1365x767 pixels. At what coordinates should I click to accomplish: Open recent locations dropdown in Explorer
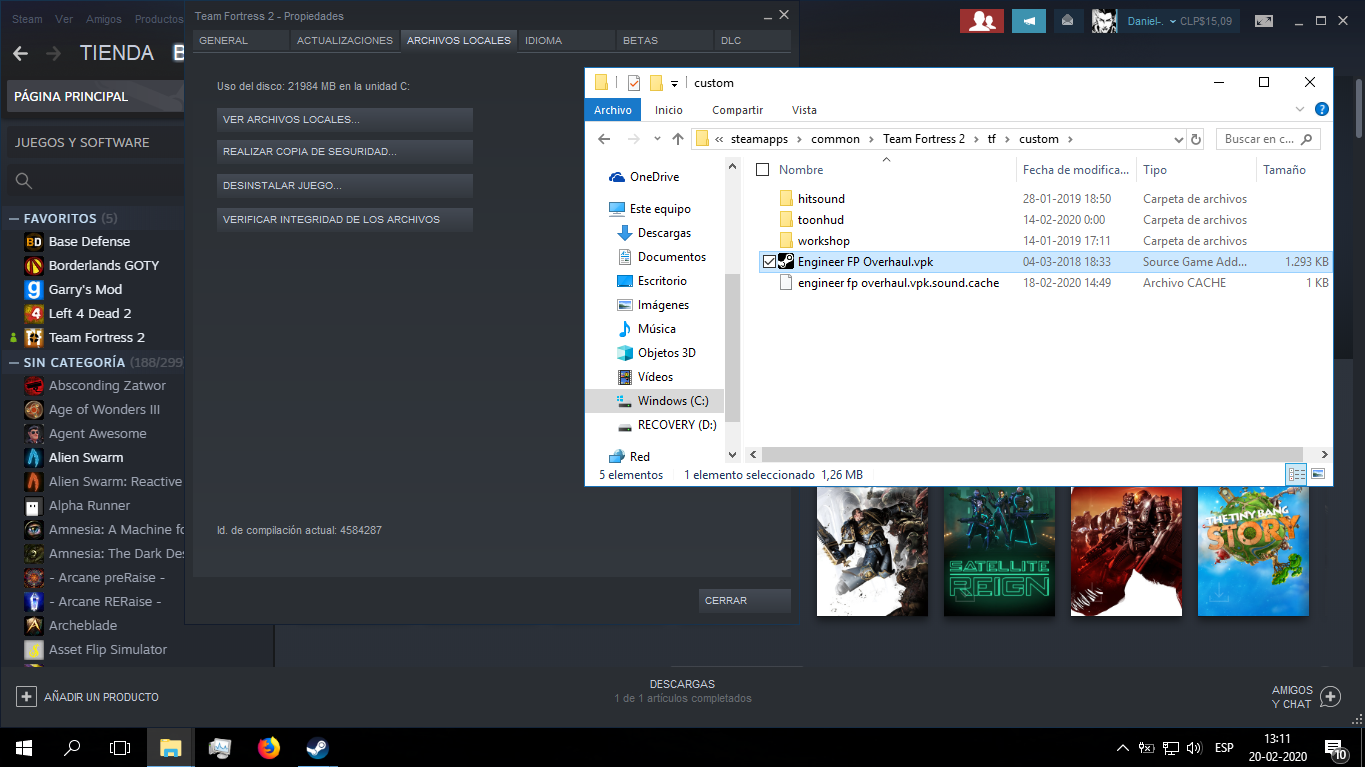click(x=657, y=139)
